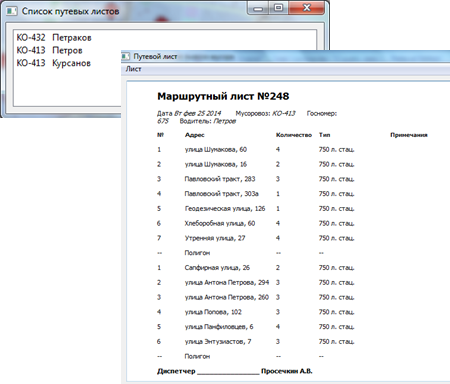The height and width of the screenshot is (384, 450).
Task: Click the Список путевых листов window icon
Action: click(12, 11)
